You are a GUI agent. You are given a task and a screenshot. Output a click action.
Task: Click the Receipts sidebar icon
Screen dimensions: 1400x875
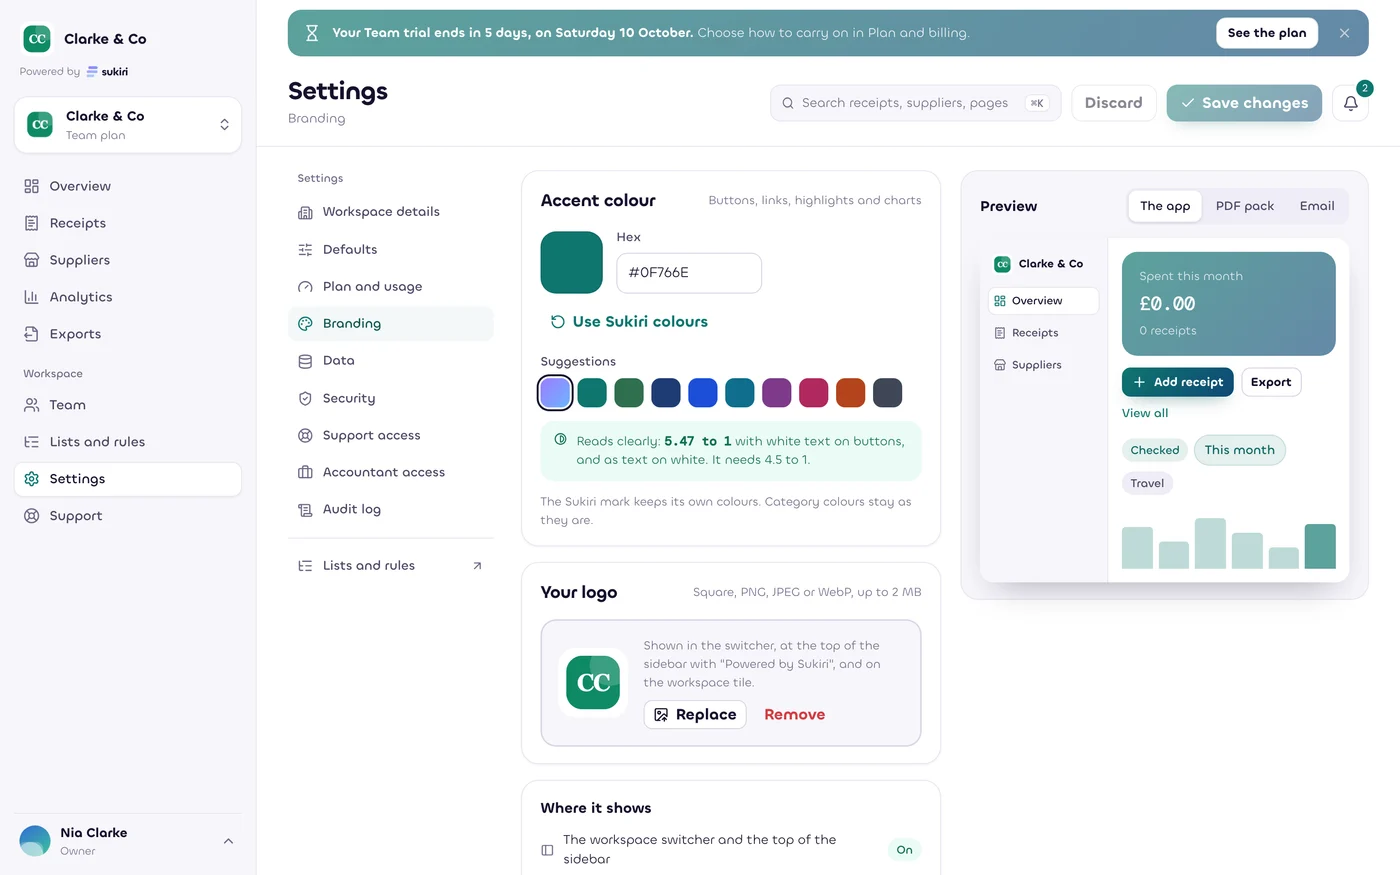click(x=32, y=223)
